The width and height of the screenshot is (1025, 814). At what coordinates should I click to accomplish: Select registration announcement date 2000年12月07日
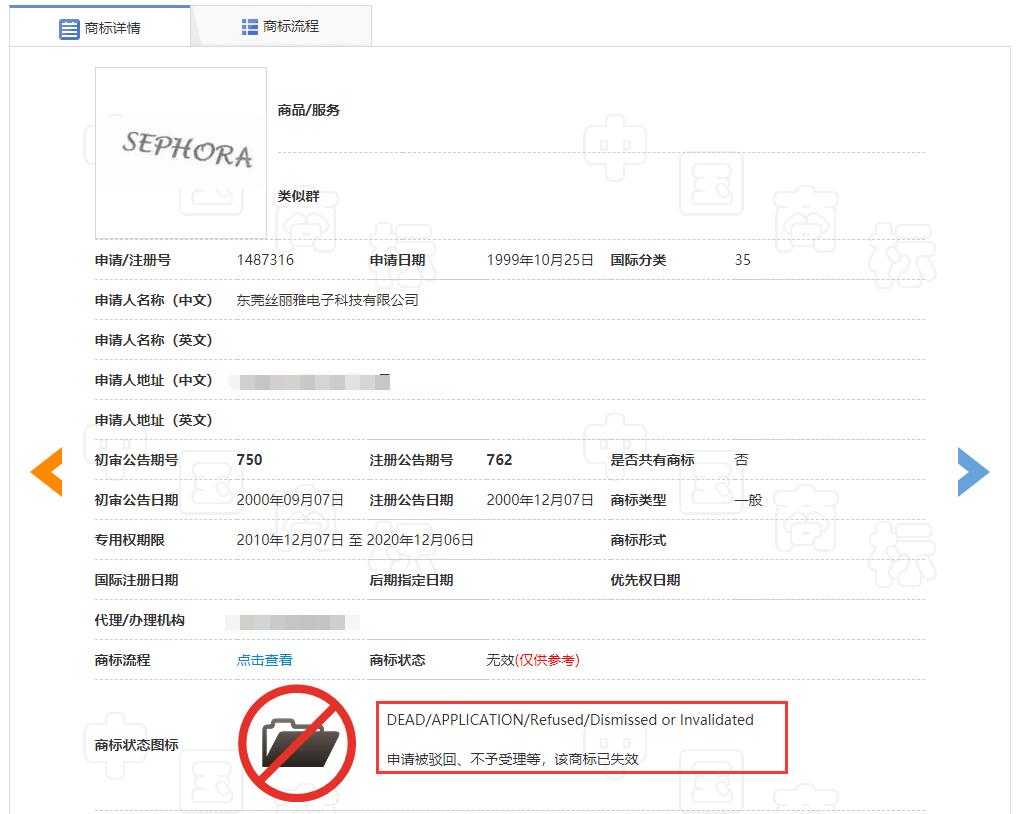(540, 500)
